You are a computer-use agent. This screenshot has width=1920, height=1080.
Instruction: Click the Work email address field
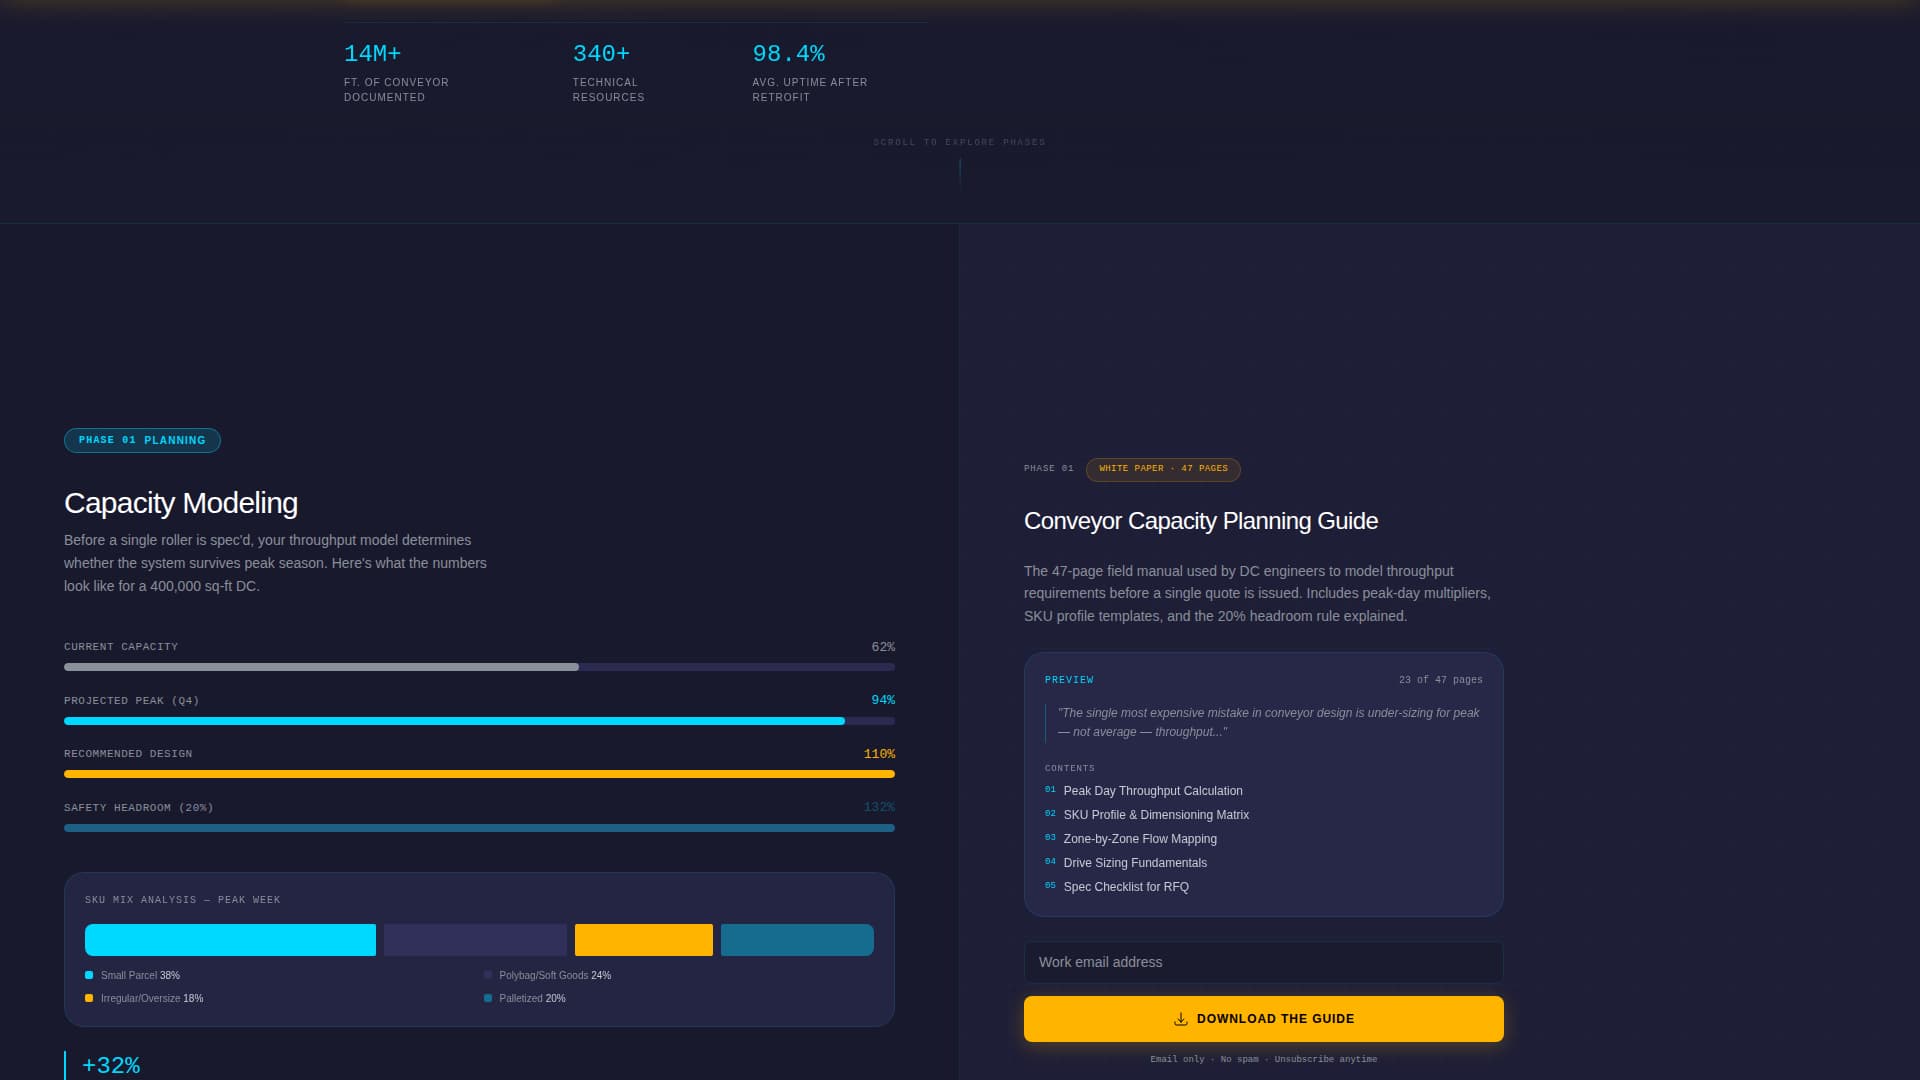(1263, 961)
